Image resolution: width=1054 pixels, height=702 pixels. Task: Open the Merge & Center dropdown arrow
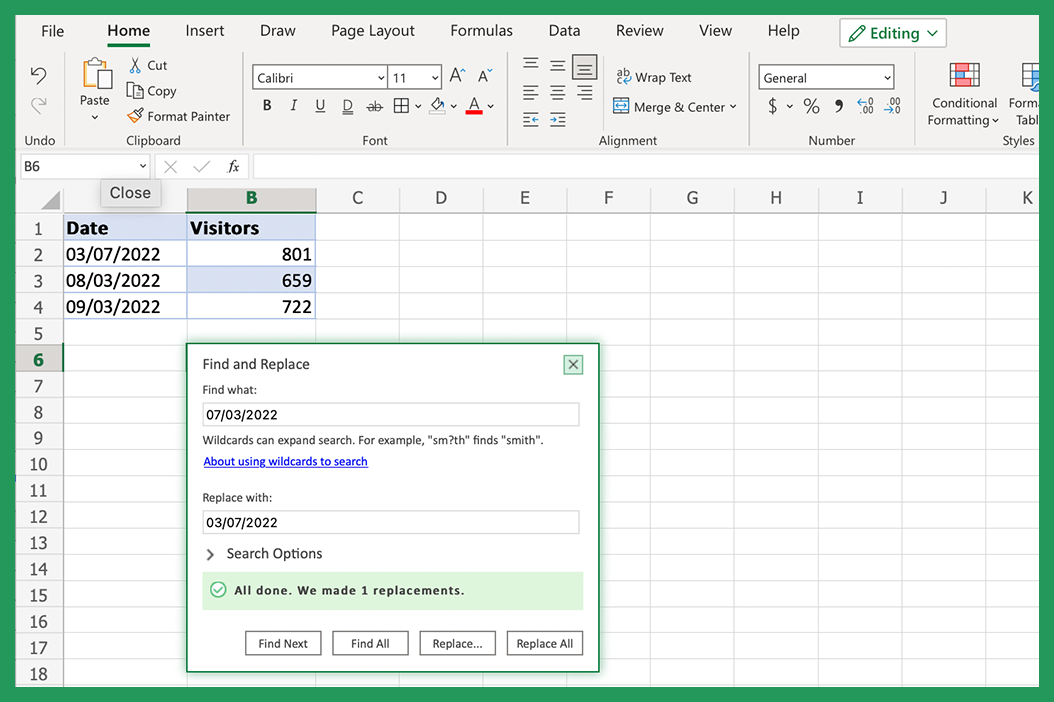733,107
